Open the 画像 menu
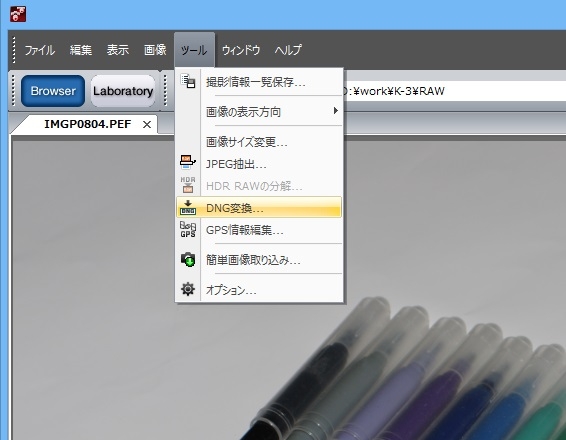This screenshot has height=440, width=566. pyautogui.click(x=155, y=50)
